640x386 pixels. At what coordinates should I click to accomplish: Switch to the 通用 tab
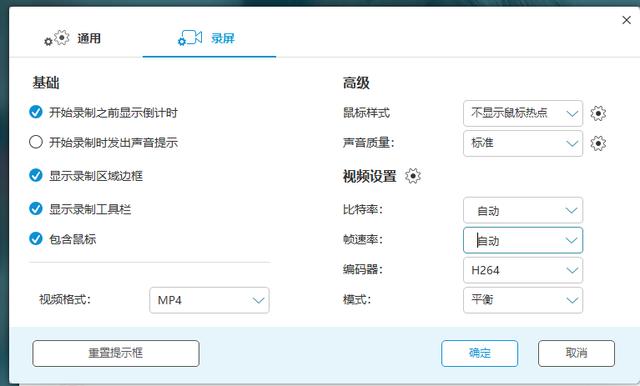pyautogui.click(x=73, y=39)
